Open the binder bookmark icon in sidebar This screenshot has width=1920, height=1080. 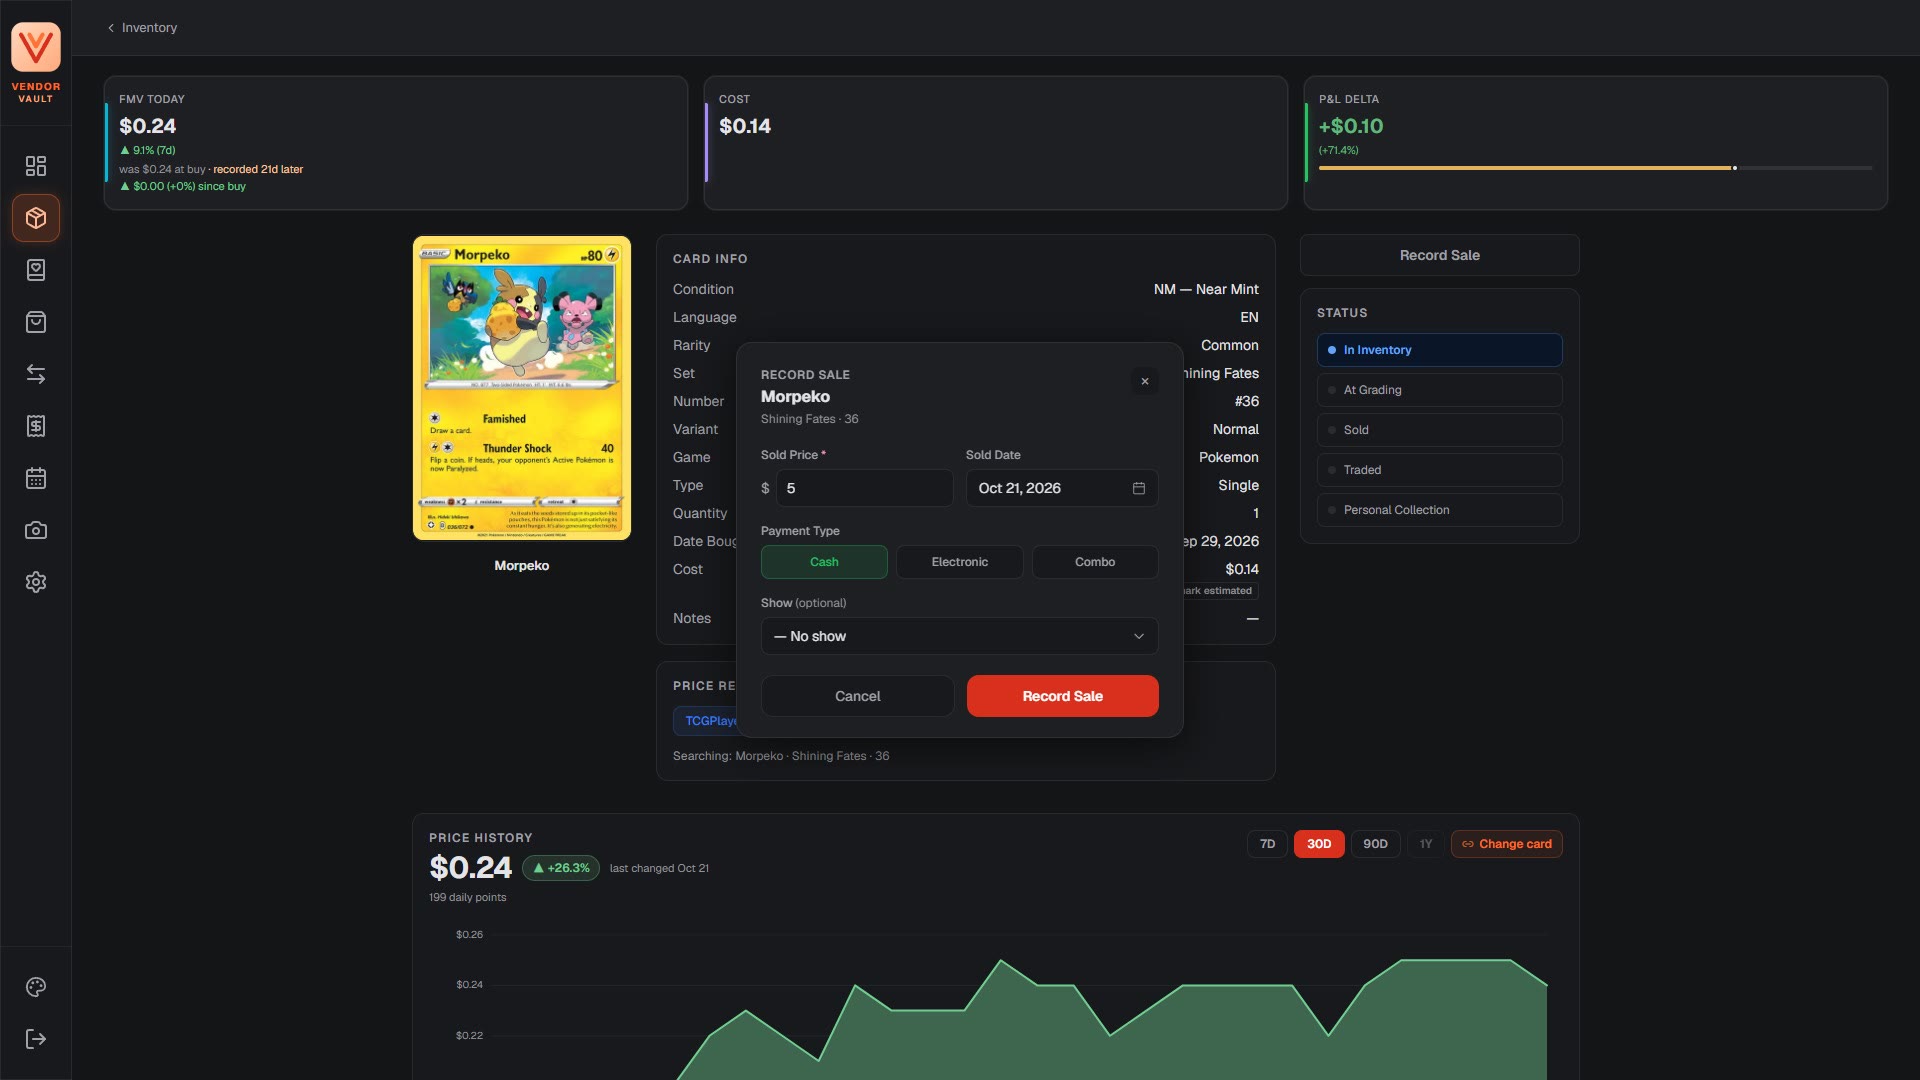click(36, 270)
